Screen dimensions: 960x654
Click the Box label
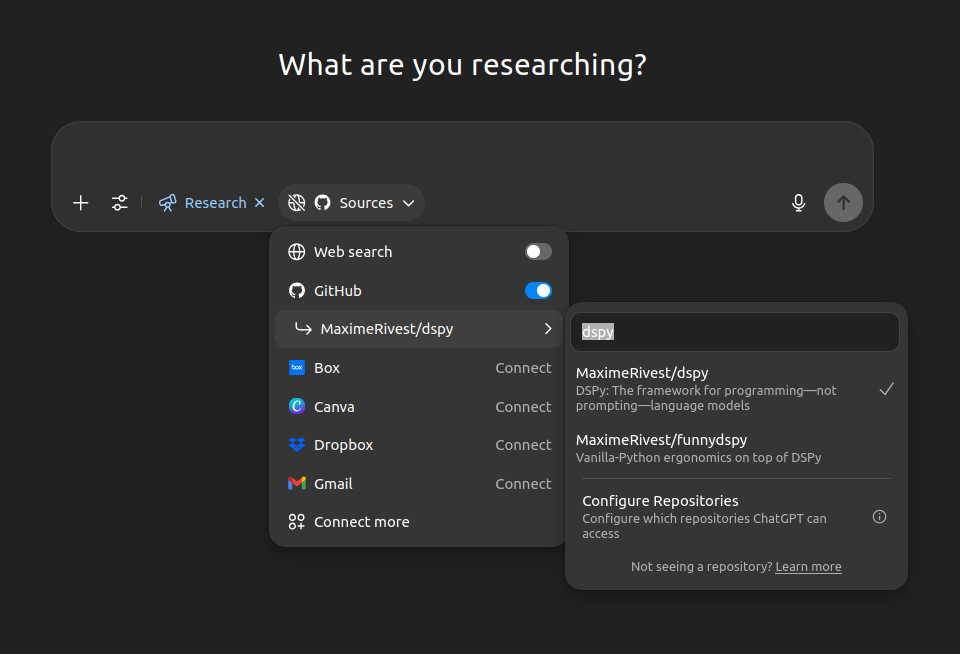tap(327, 368)
